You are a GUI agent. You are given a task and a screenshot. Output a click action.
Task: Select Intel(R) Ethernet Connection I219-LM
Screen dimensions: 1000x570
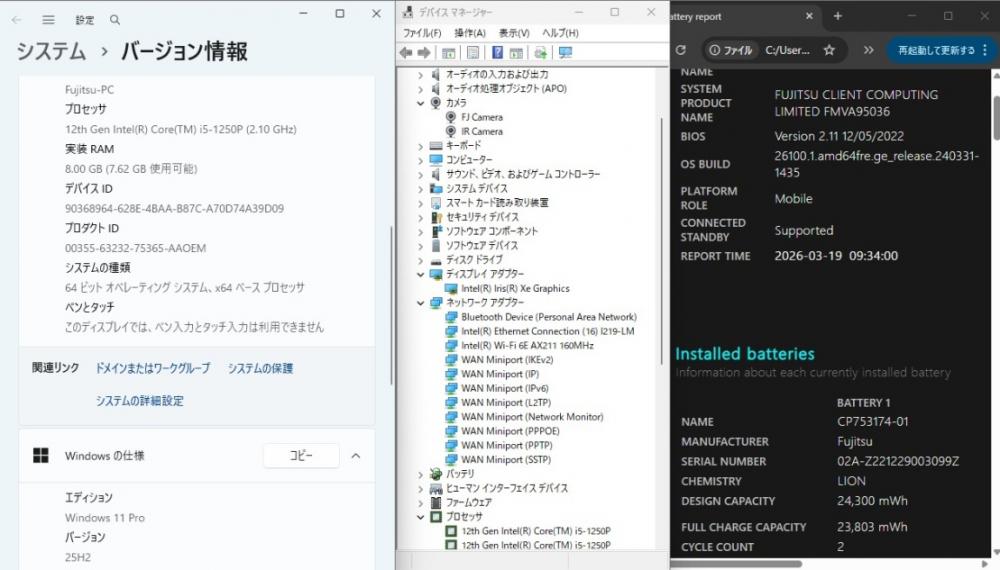pos(547,331)
